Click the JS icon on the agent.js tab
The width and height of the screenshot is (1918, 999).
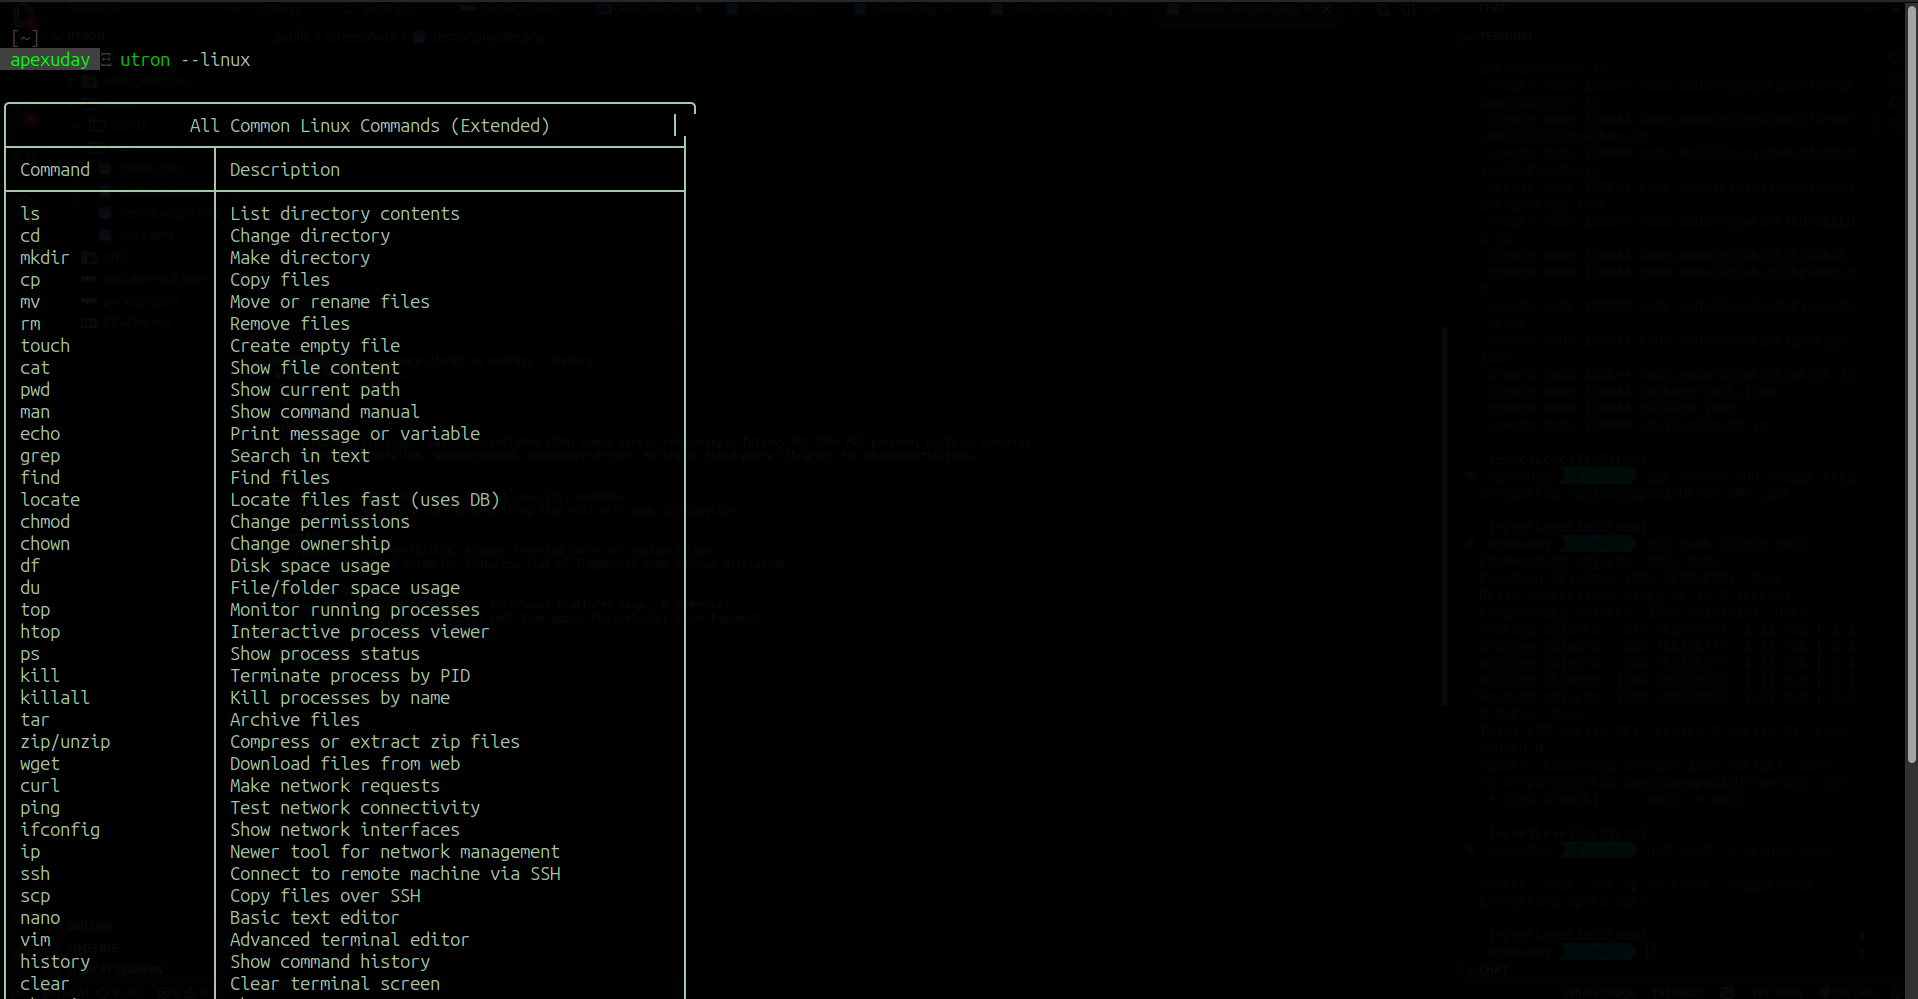[250, 10]
